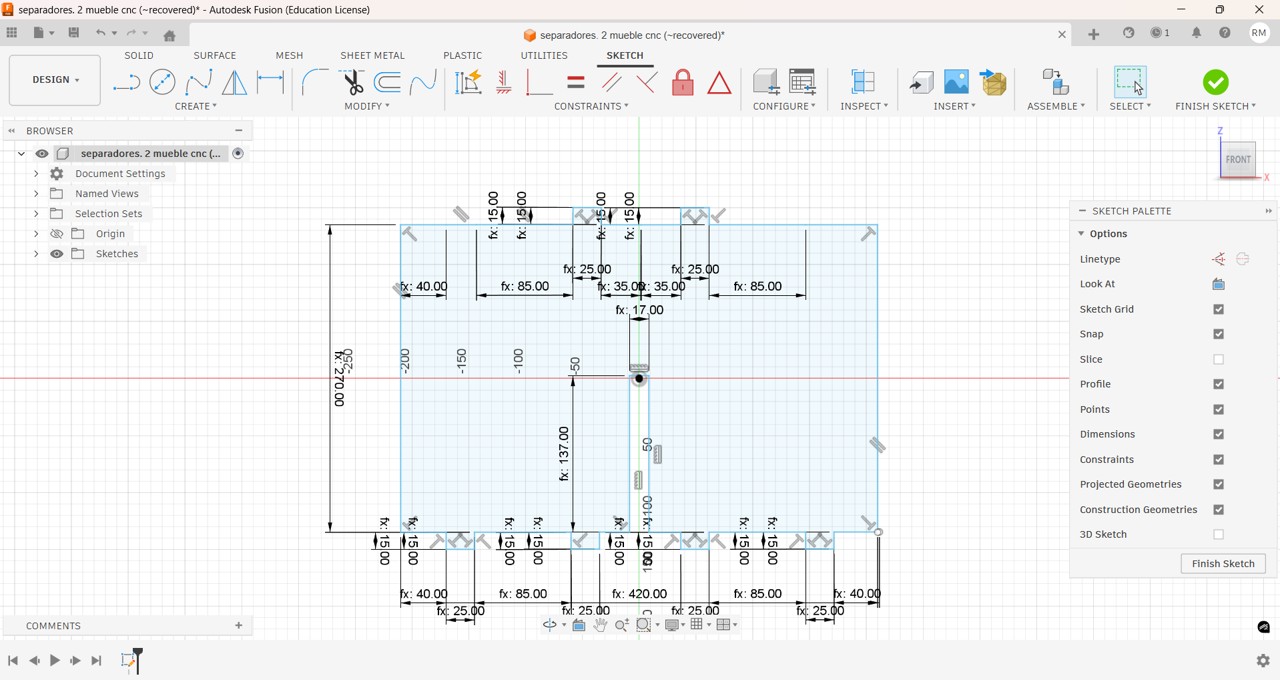This screenshot has height=680, width=1280.
Task: Toggle the Dimensions checkbox
Action: (1218, 434)
